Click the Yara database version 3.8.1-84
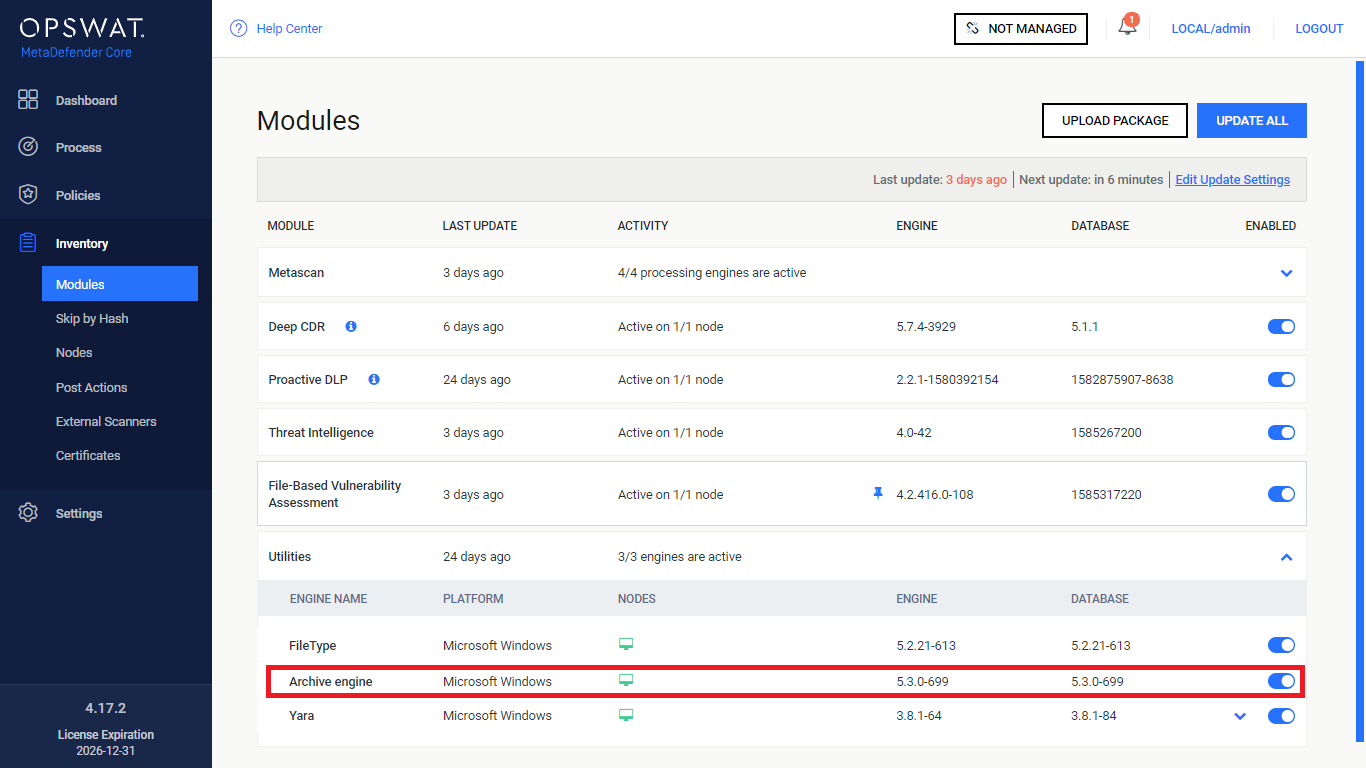This screenshot has height=768, width=1366. click(x=1094, y=716)
